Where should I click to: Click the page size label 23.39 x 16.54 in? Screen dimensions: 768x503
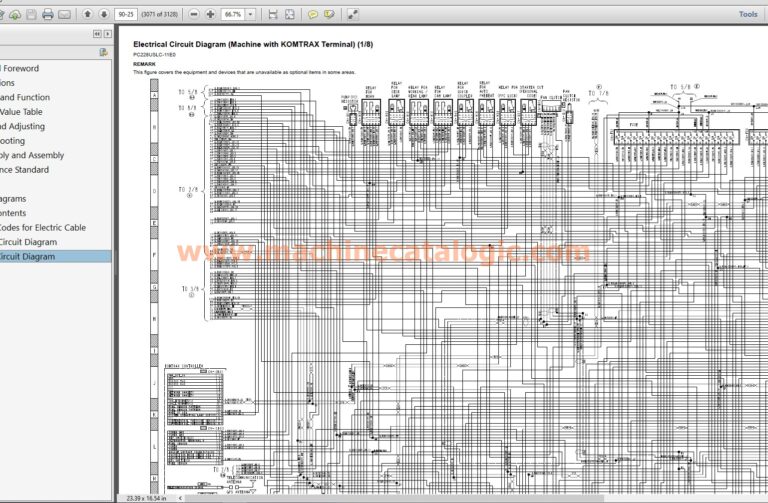(146, 499)
